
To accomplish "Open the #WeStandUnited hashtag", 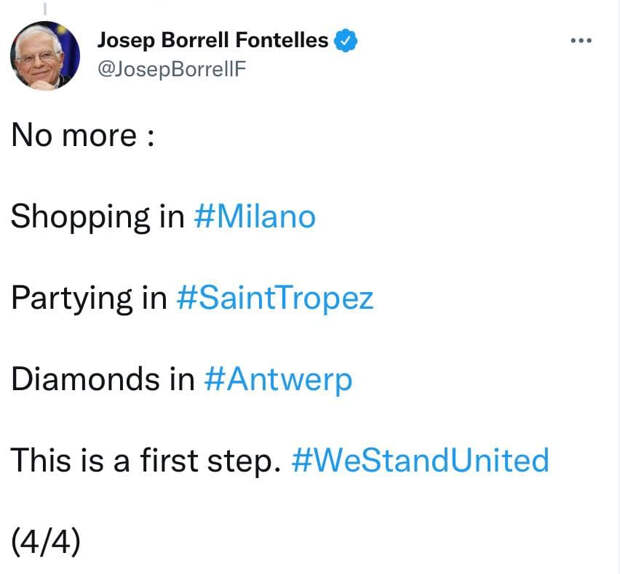I will (x=420, y=461).
